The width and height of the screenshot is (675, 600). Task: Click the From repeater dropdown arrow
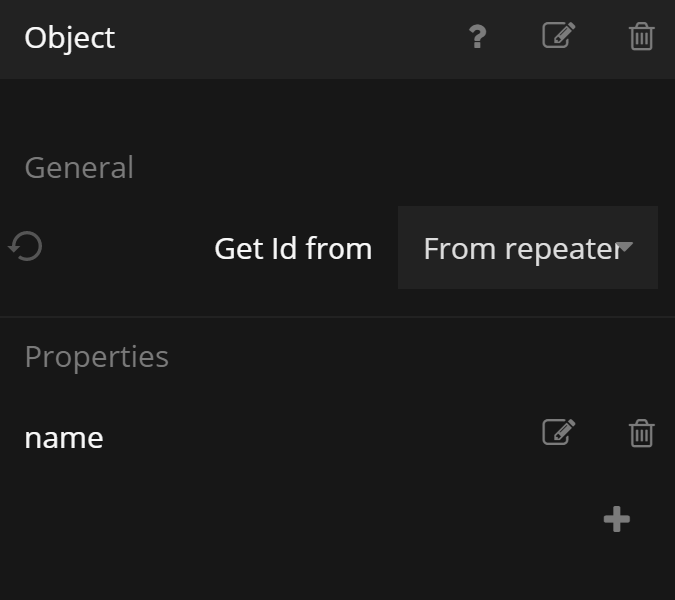pyautogui.click(x=625, y=247)
